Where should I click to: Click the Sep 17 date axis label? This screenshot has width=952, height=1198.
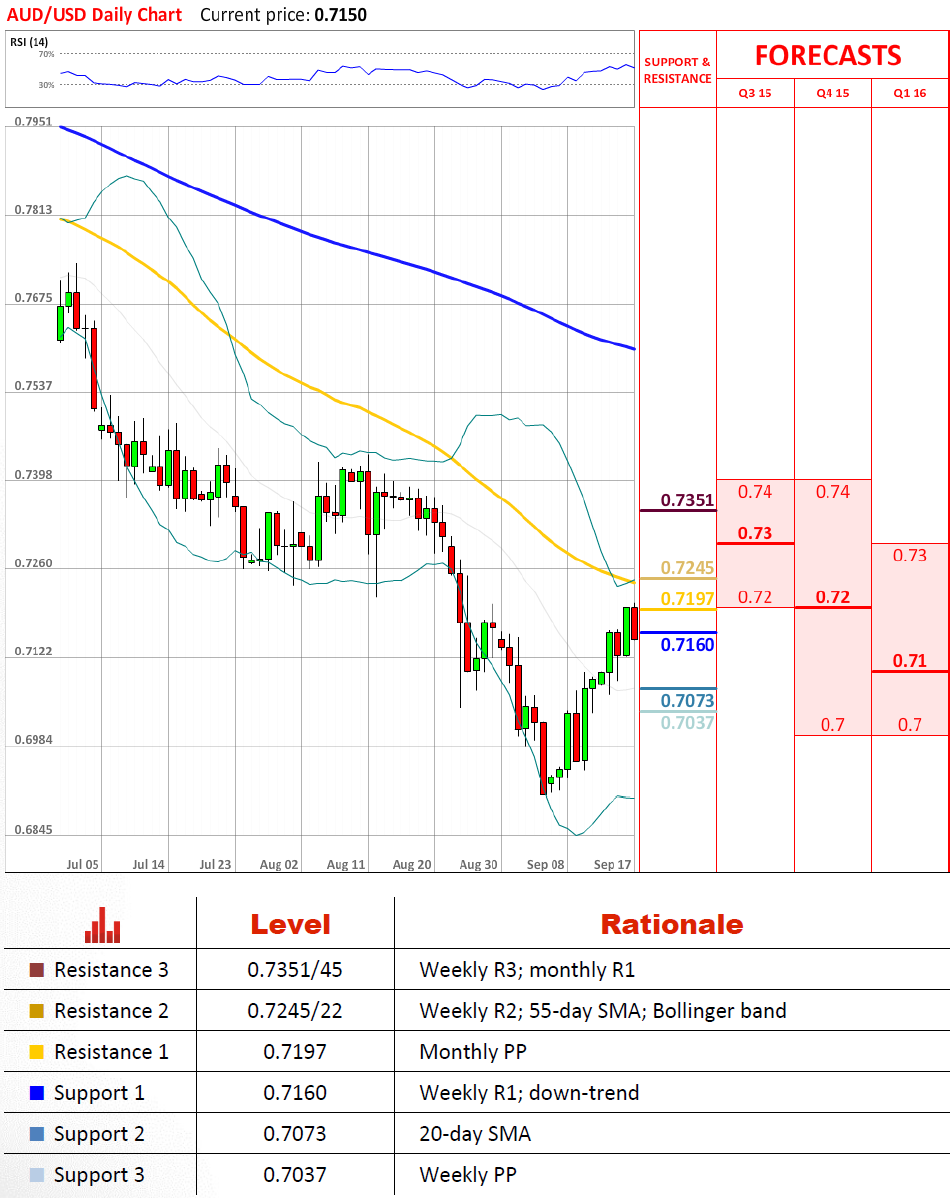(613, 864)
